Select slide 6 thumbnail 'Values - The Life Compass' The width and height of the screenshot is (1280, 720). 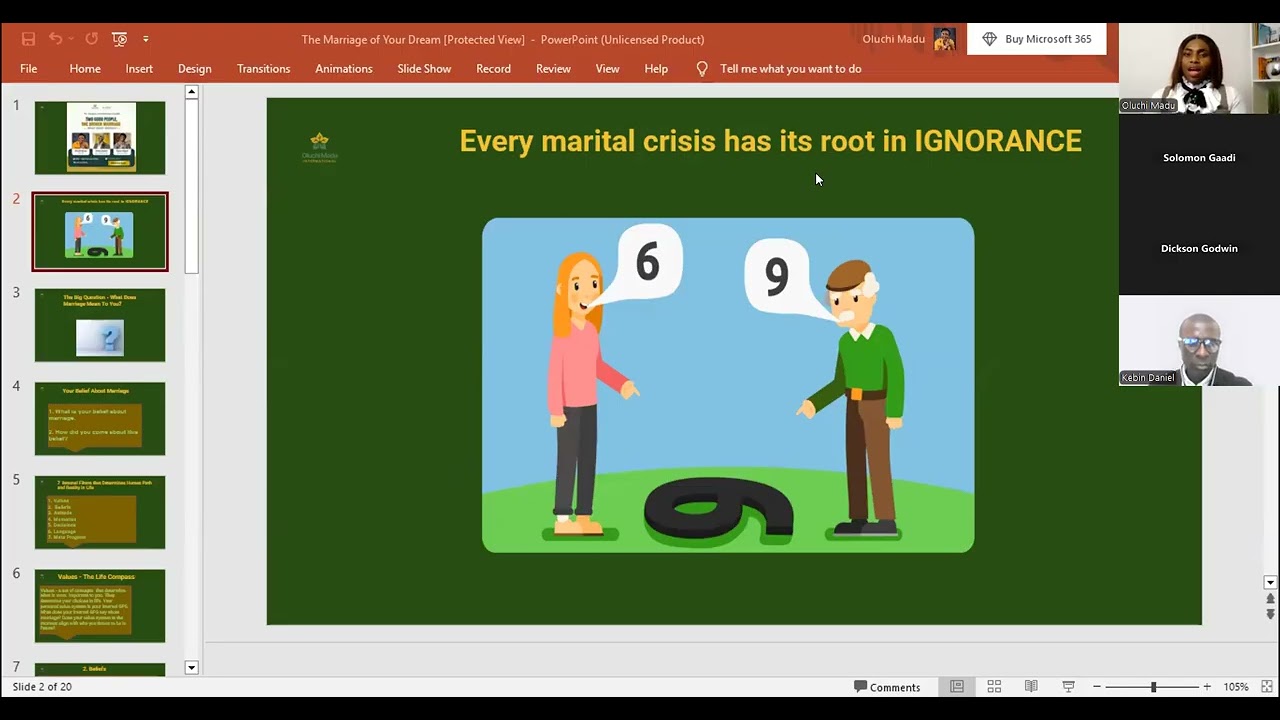point(100,606)
